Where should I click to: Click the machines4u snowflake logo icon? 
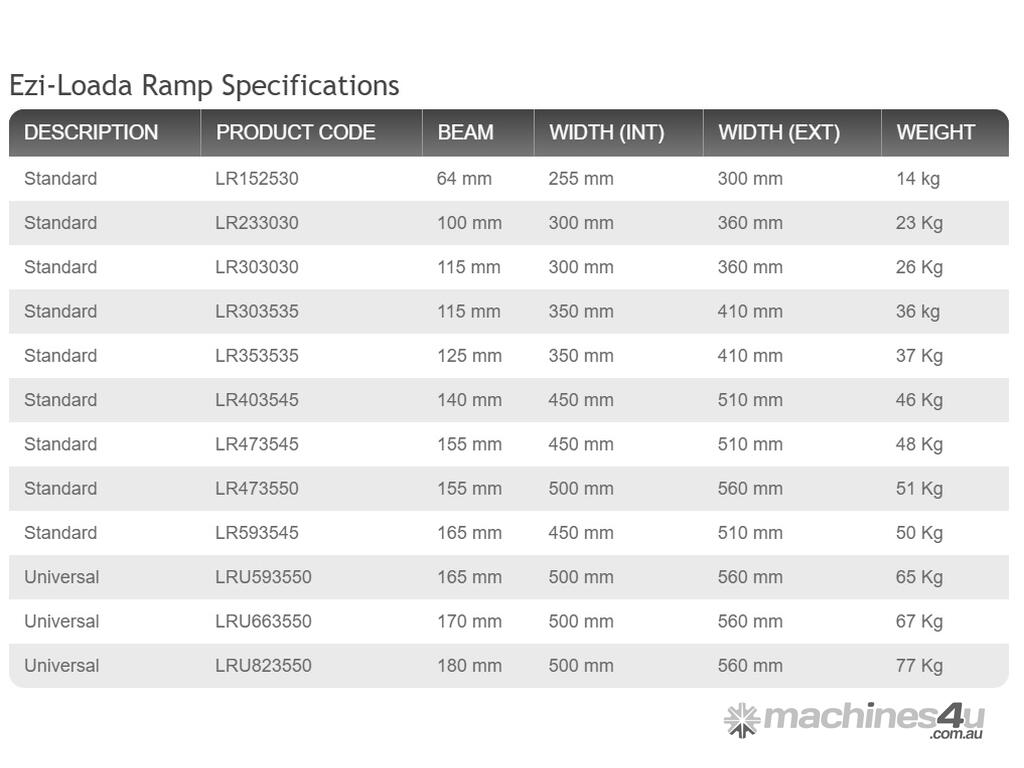click(741, 719)
